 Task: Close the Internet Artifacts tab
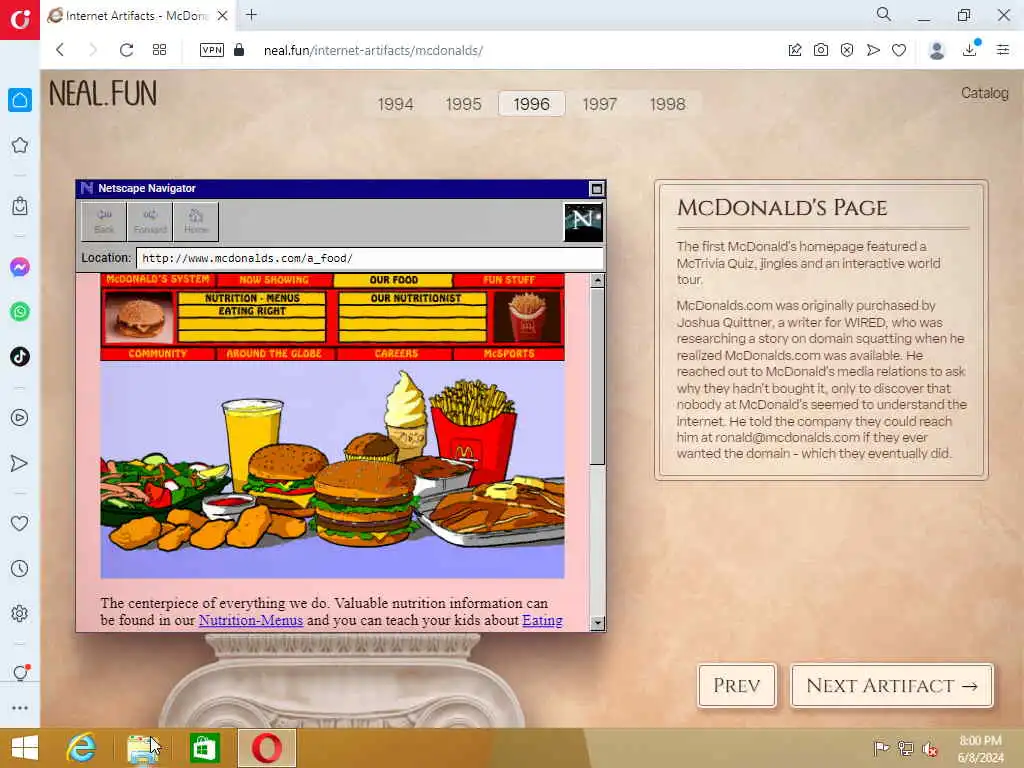click(x=222, y=15)
